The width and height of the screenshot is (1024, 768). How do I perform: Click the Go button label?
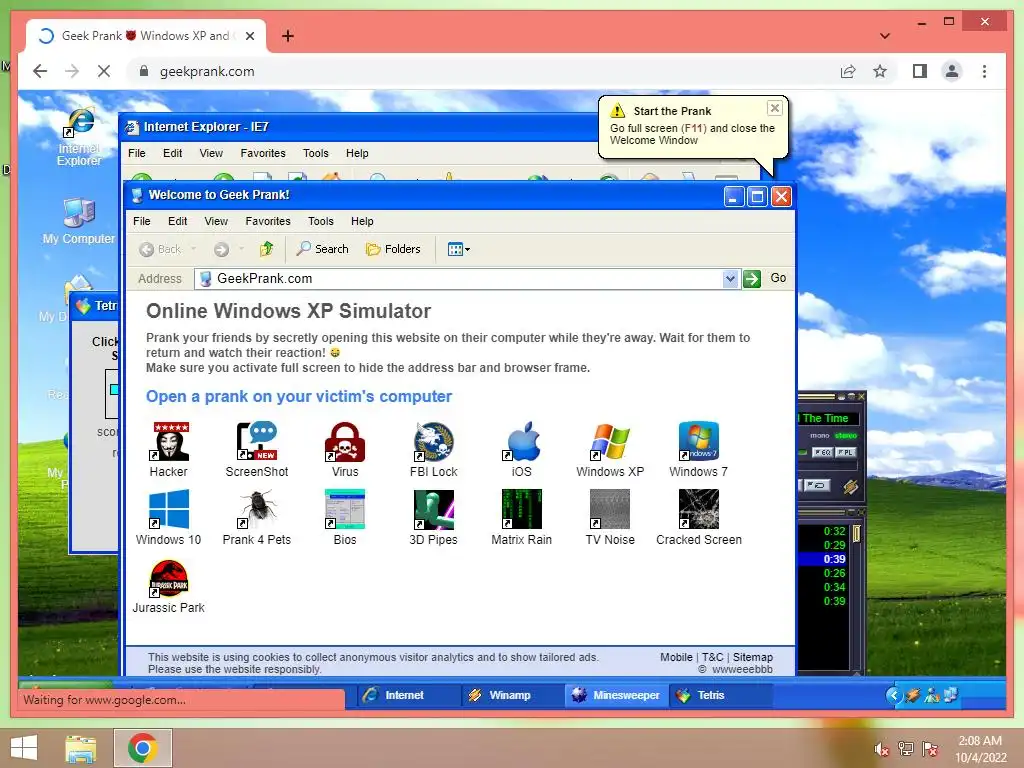[x=778, y=278]
